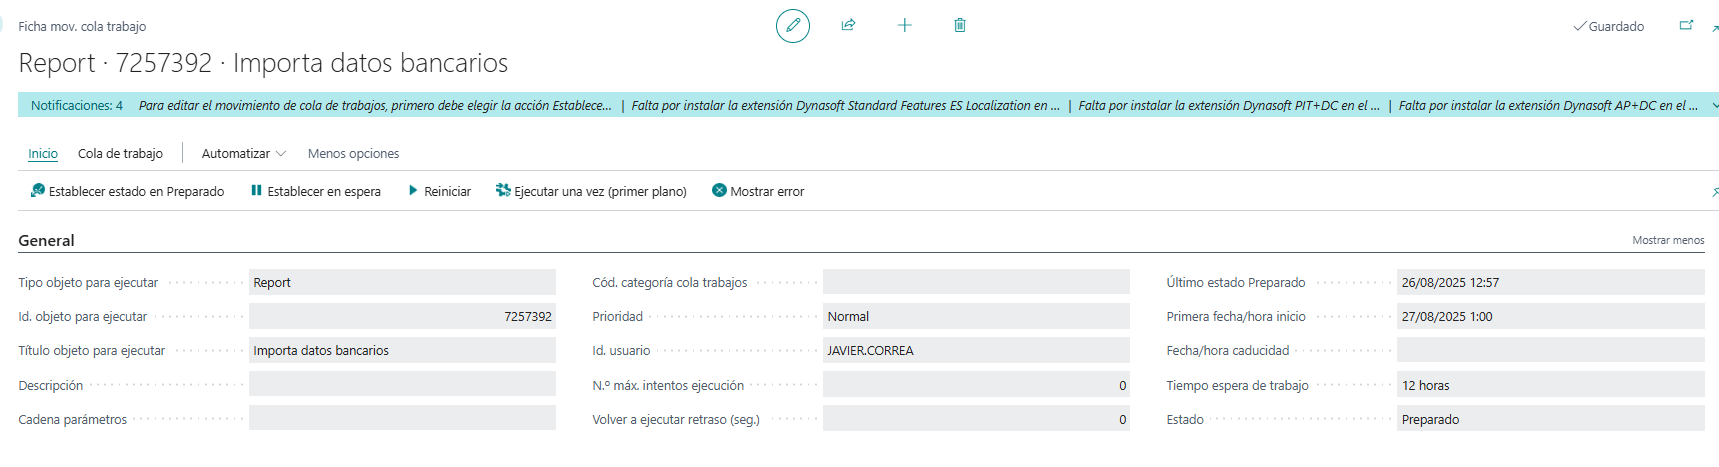Click Reiniciar play action
The height and width of the screenshot is (467, 1719).
point(439,191)
